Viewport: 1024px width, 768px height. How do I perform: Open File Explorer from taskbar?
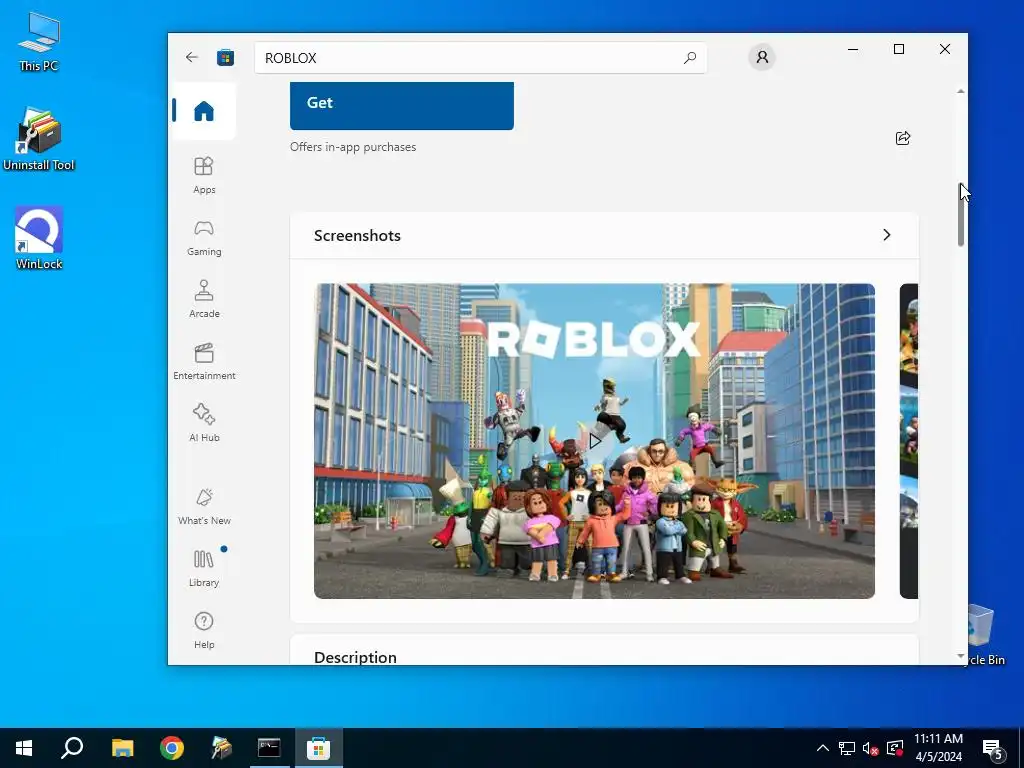tap(122, 748)
